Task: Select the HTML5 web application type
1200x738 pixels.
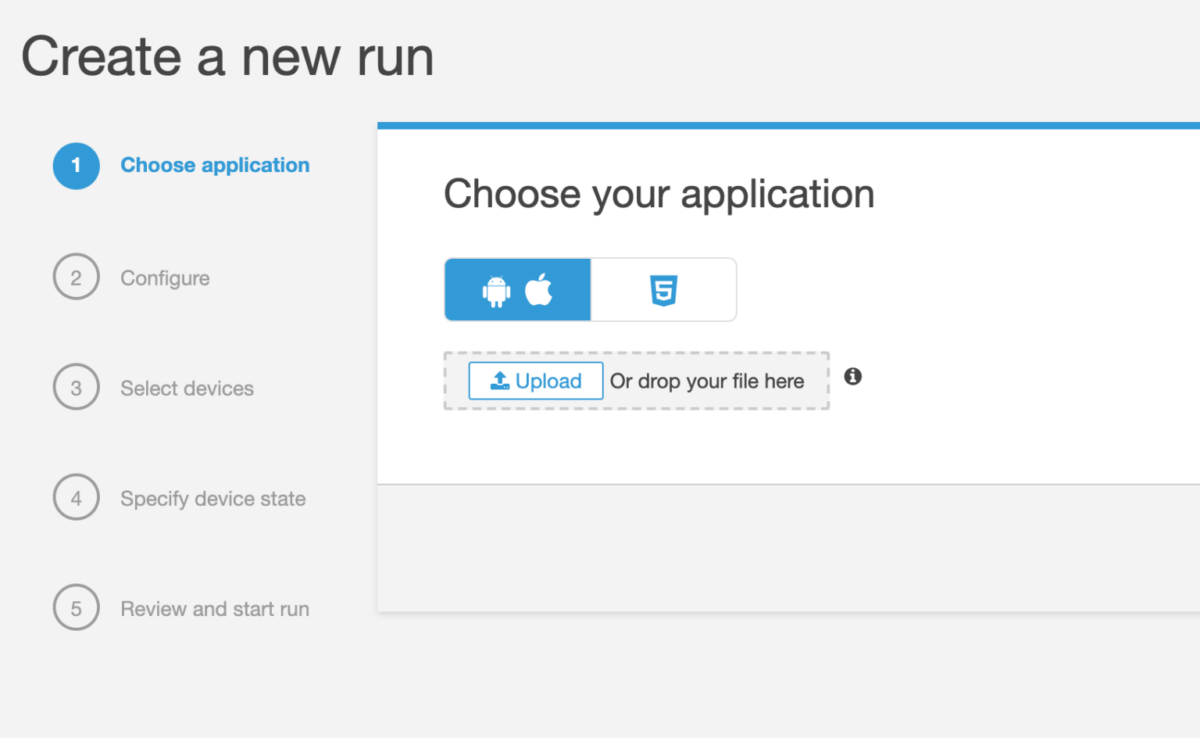Action: 663,290
